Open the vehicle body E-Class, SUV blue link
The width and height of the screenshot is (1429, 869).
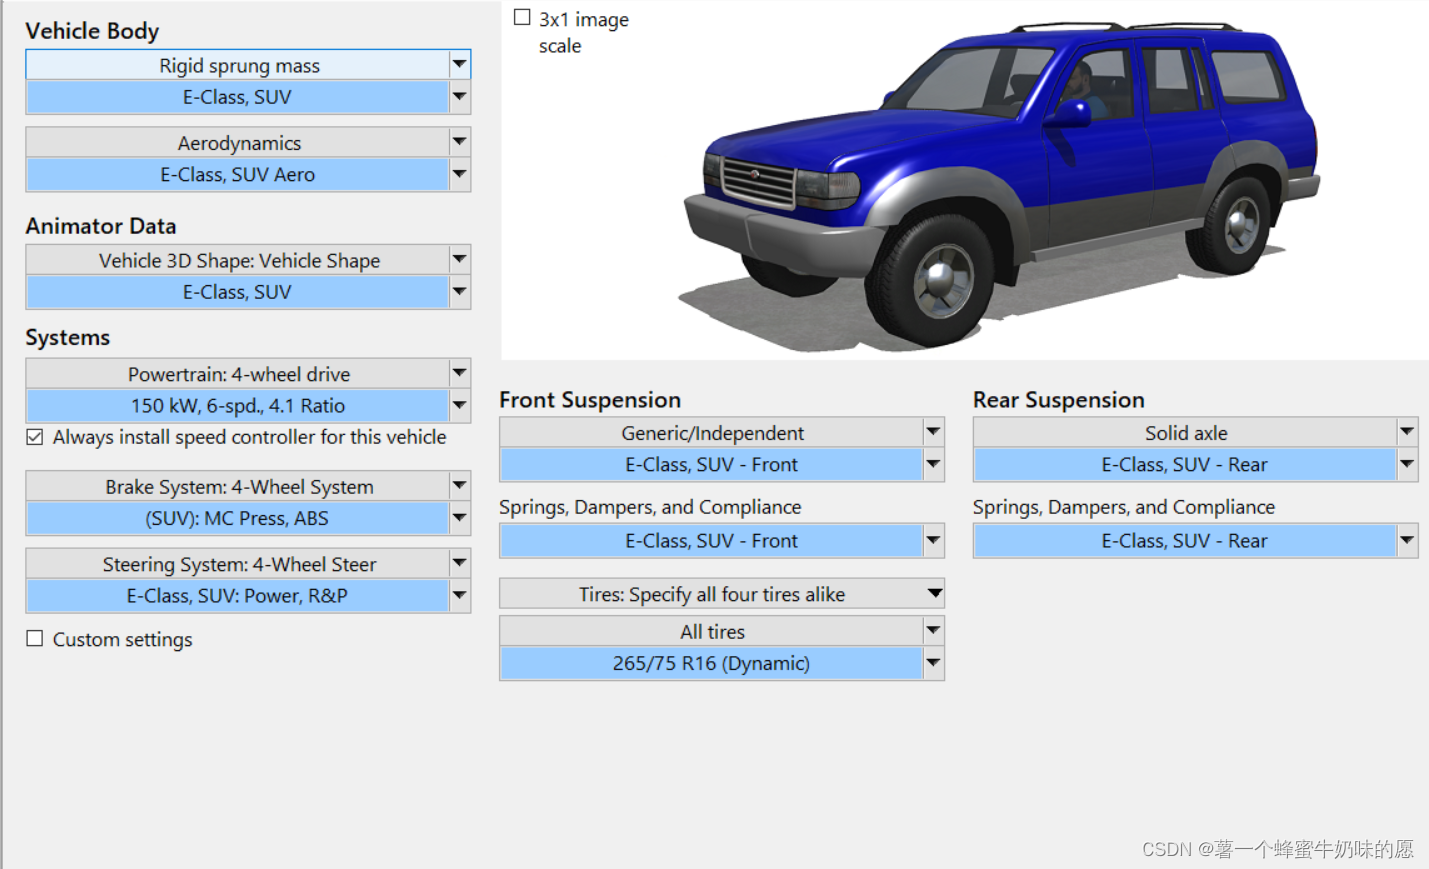coord(238,97)
